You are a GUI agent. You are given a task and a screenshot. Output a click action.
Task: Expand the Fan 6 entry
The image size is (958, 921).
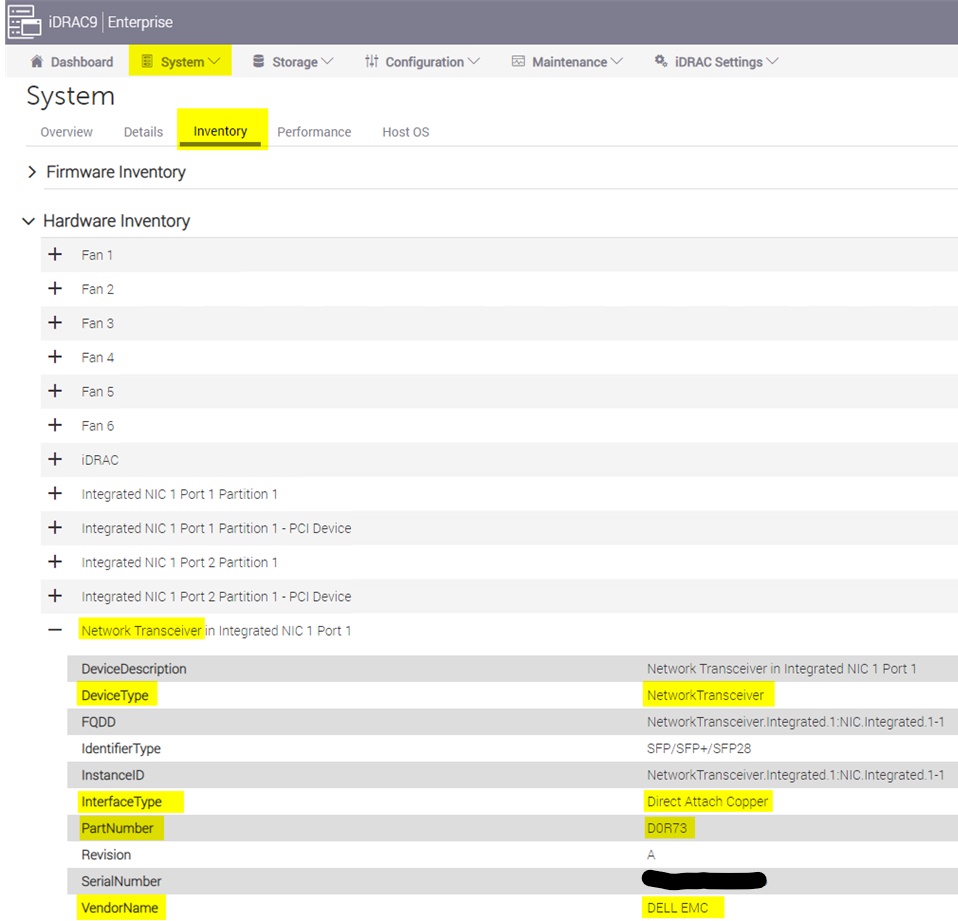coord(55,425)
